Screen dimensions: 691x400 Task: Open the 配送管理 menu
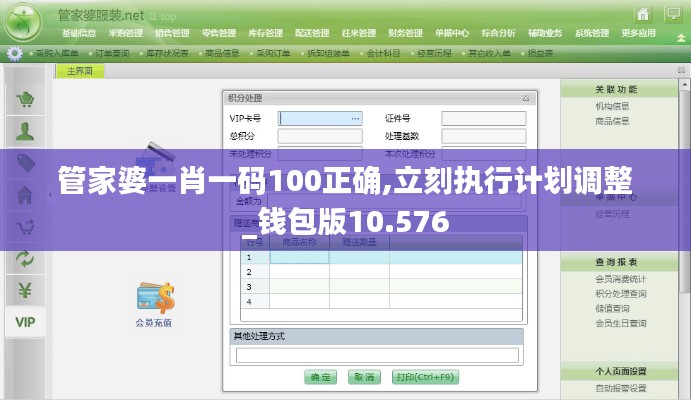click(312, 33)
